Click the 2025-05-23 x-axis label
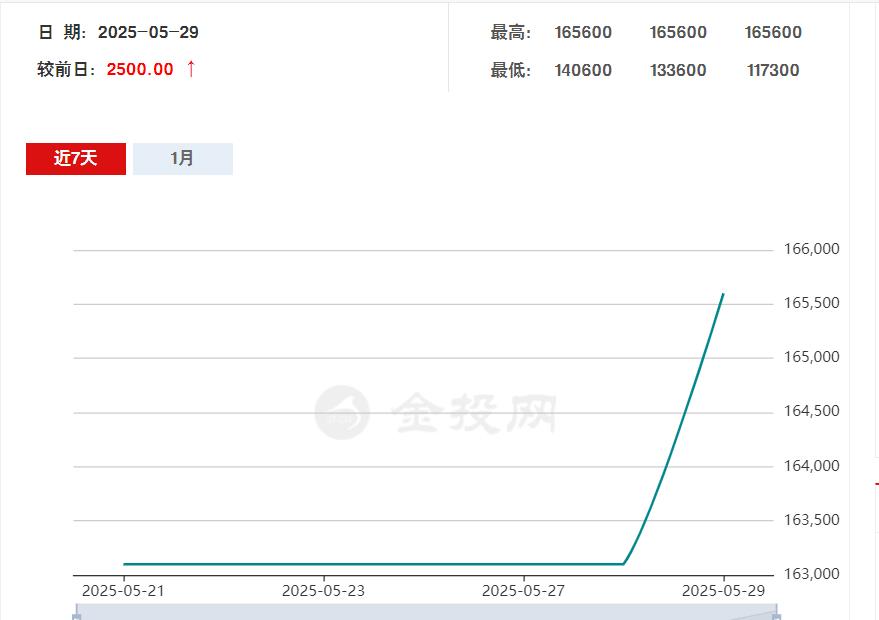Viewport: 879px width, 620px height. coord(323,591)
